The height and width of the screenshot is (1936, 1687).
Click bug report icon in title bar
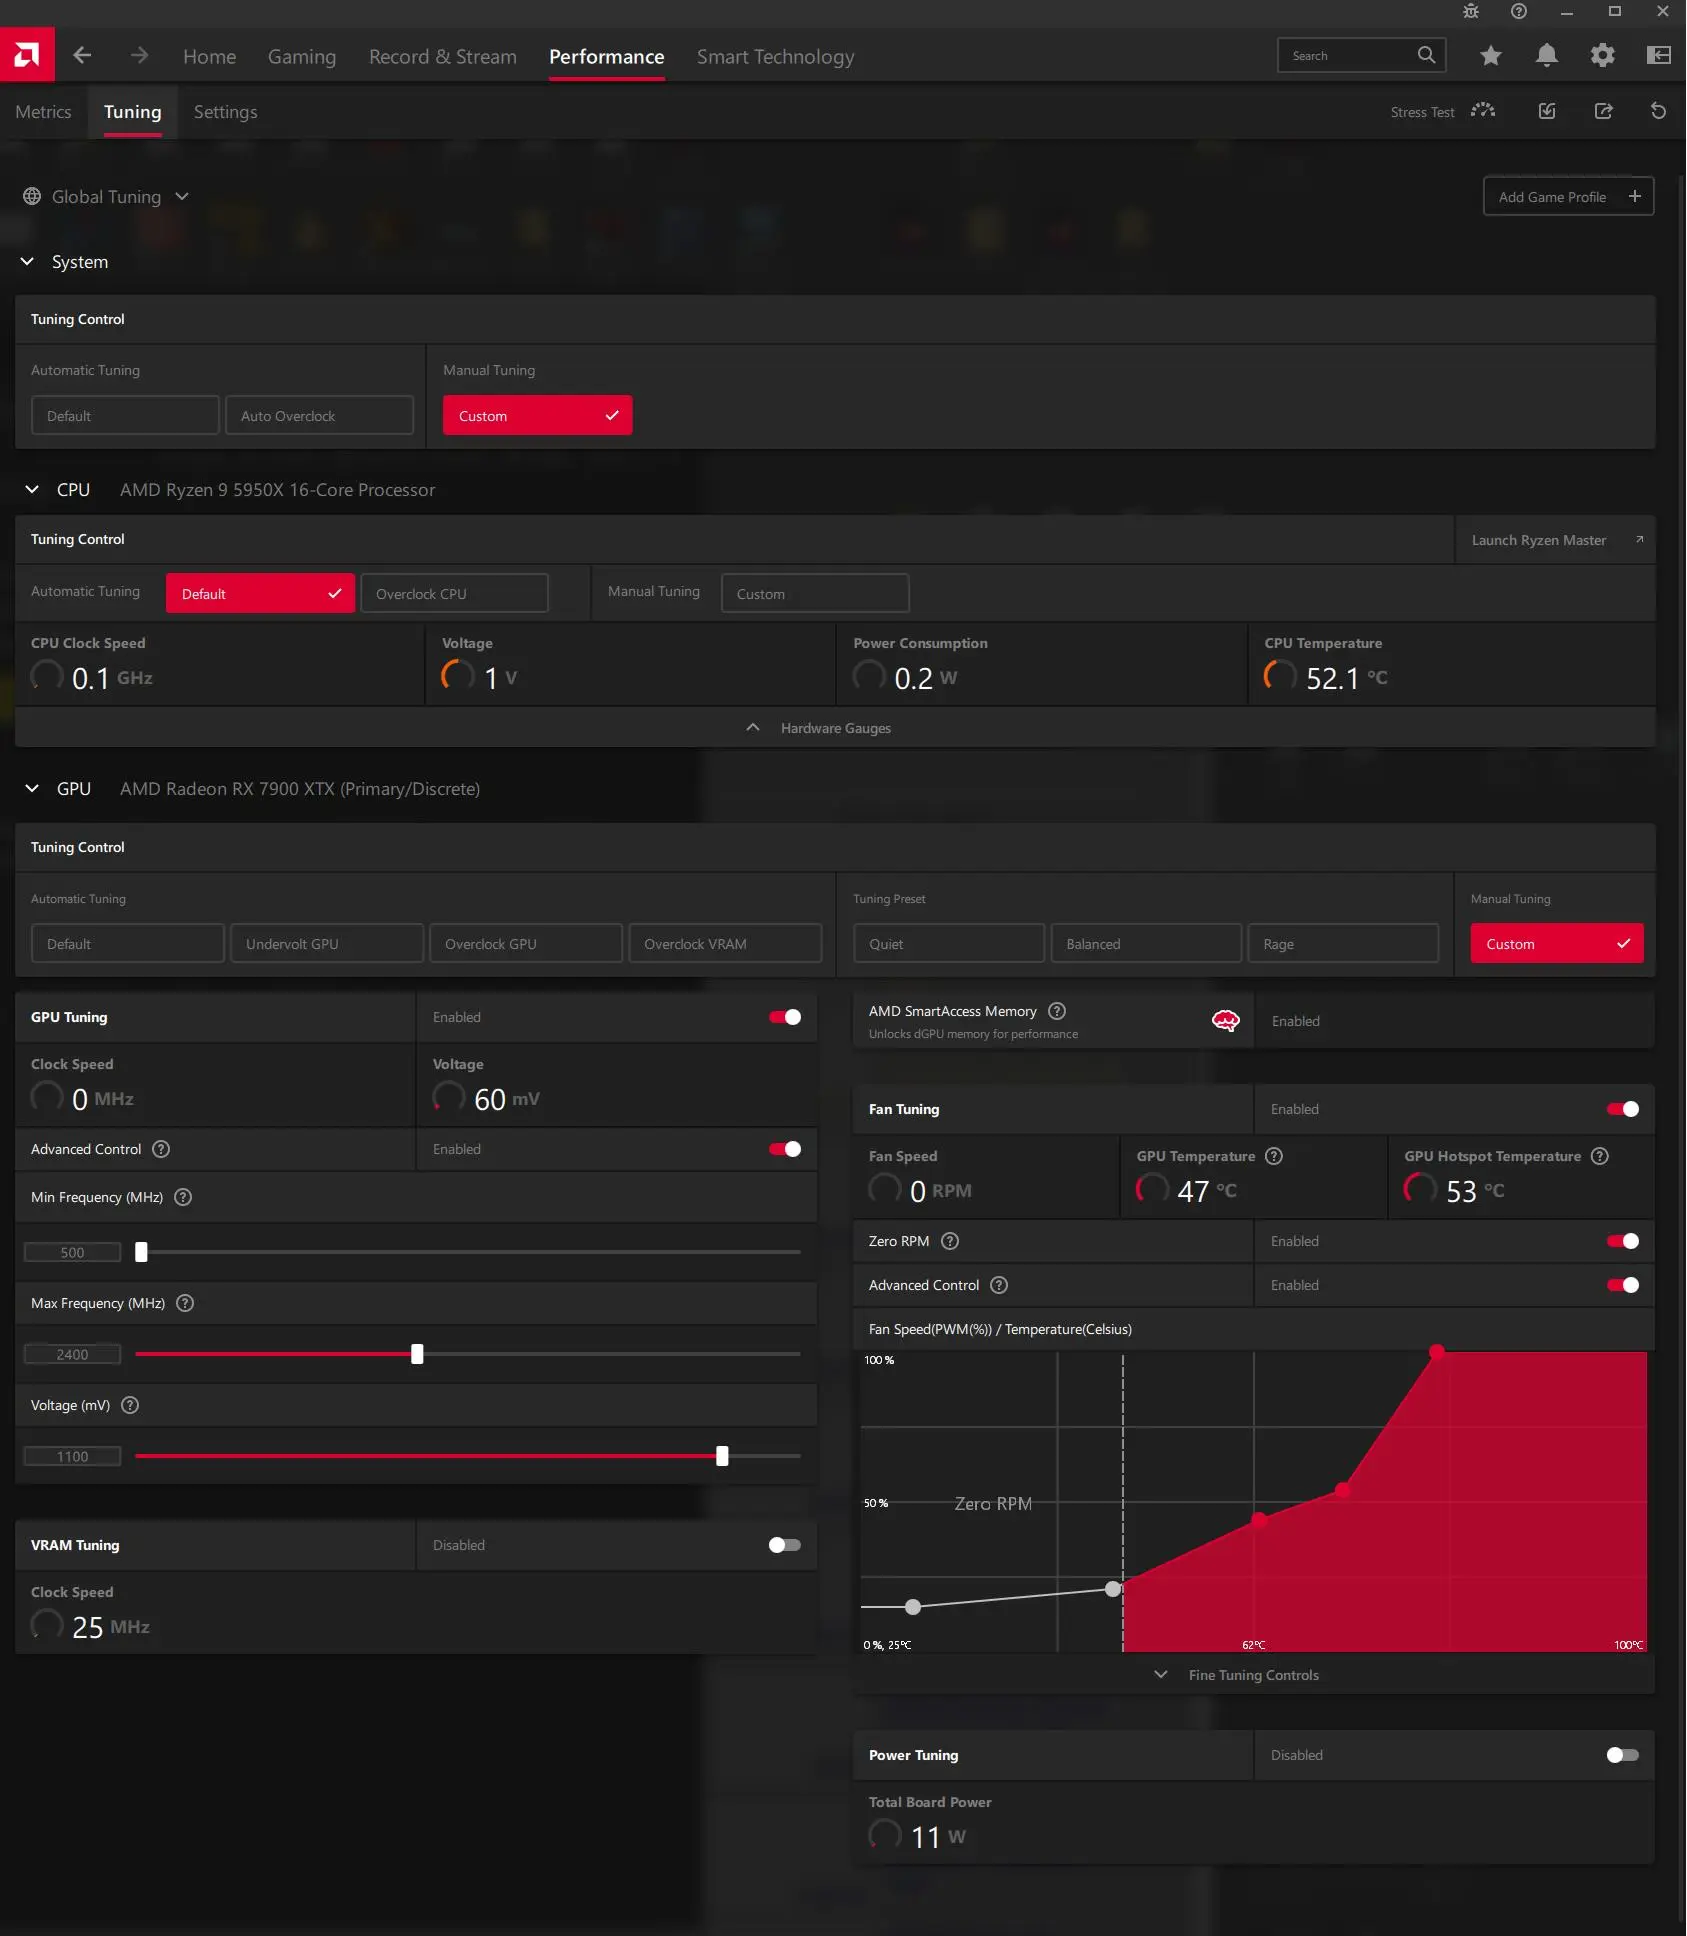(x=1471, y=11)
